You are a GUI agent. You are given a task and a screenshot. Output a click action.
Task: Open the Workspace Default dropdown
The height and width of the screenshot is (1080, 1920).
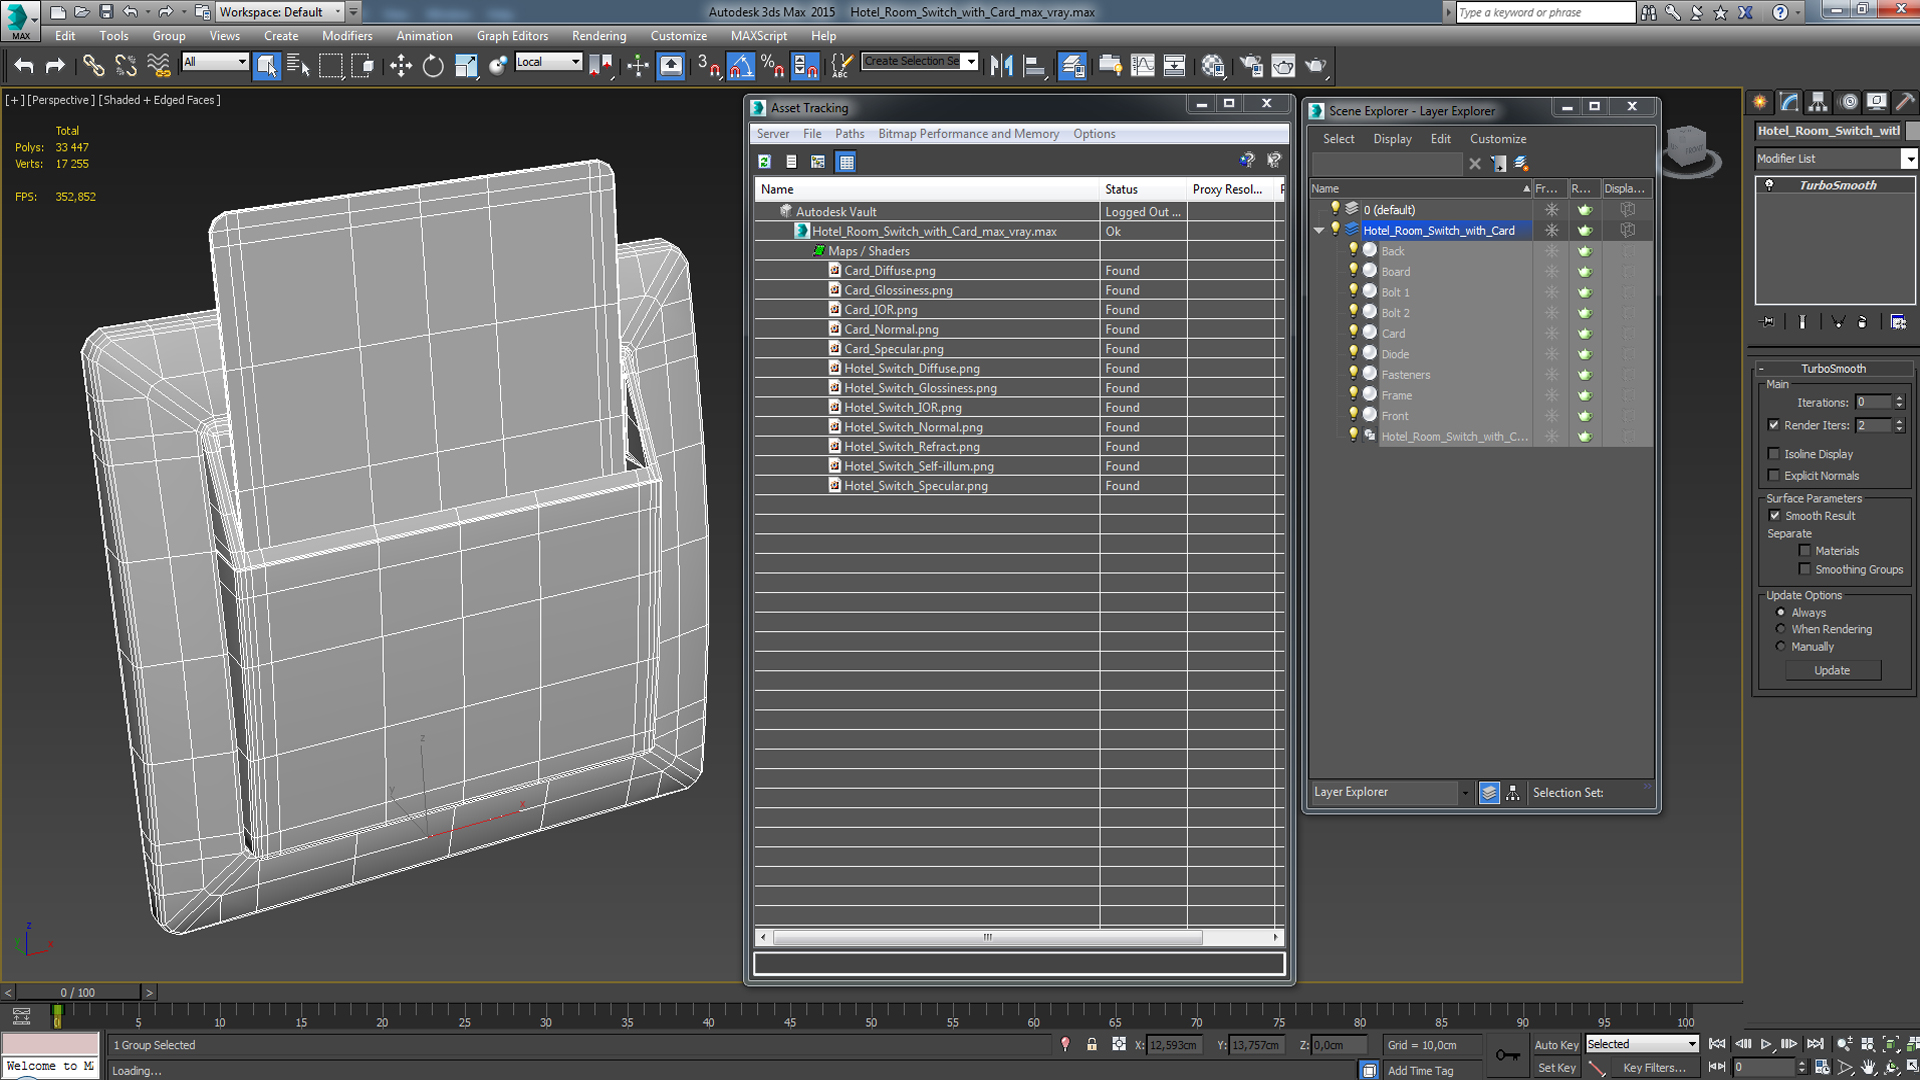pos(281,12)
